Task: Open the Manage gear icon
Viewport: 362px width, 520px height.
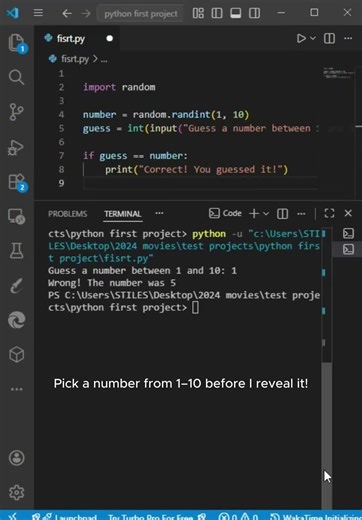Action: (x=16, y=492)
